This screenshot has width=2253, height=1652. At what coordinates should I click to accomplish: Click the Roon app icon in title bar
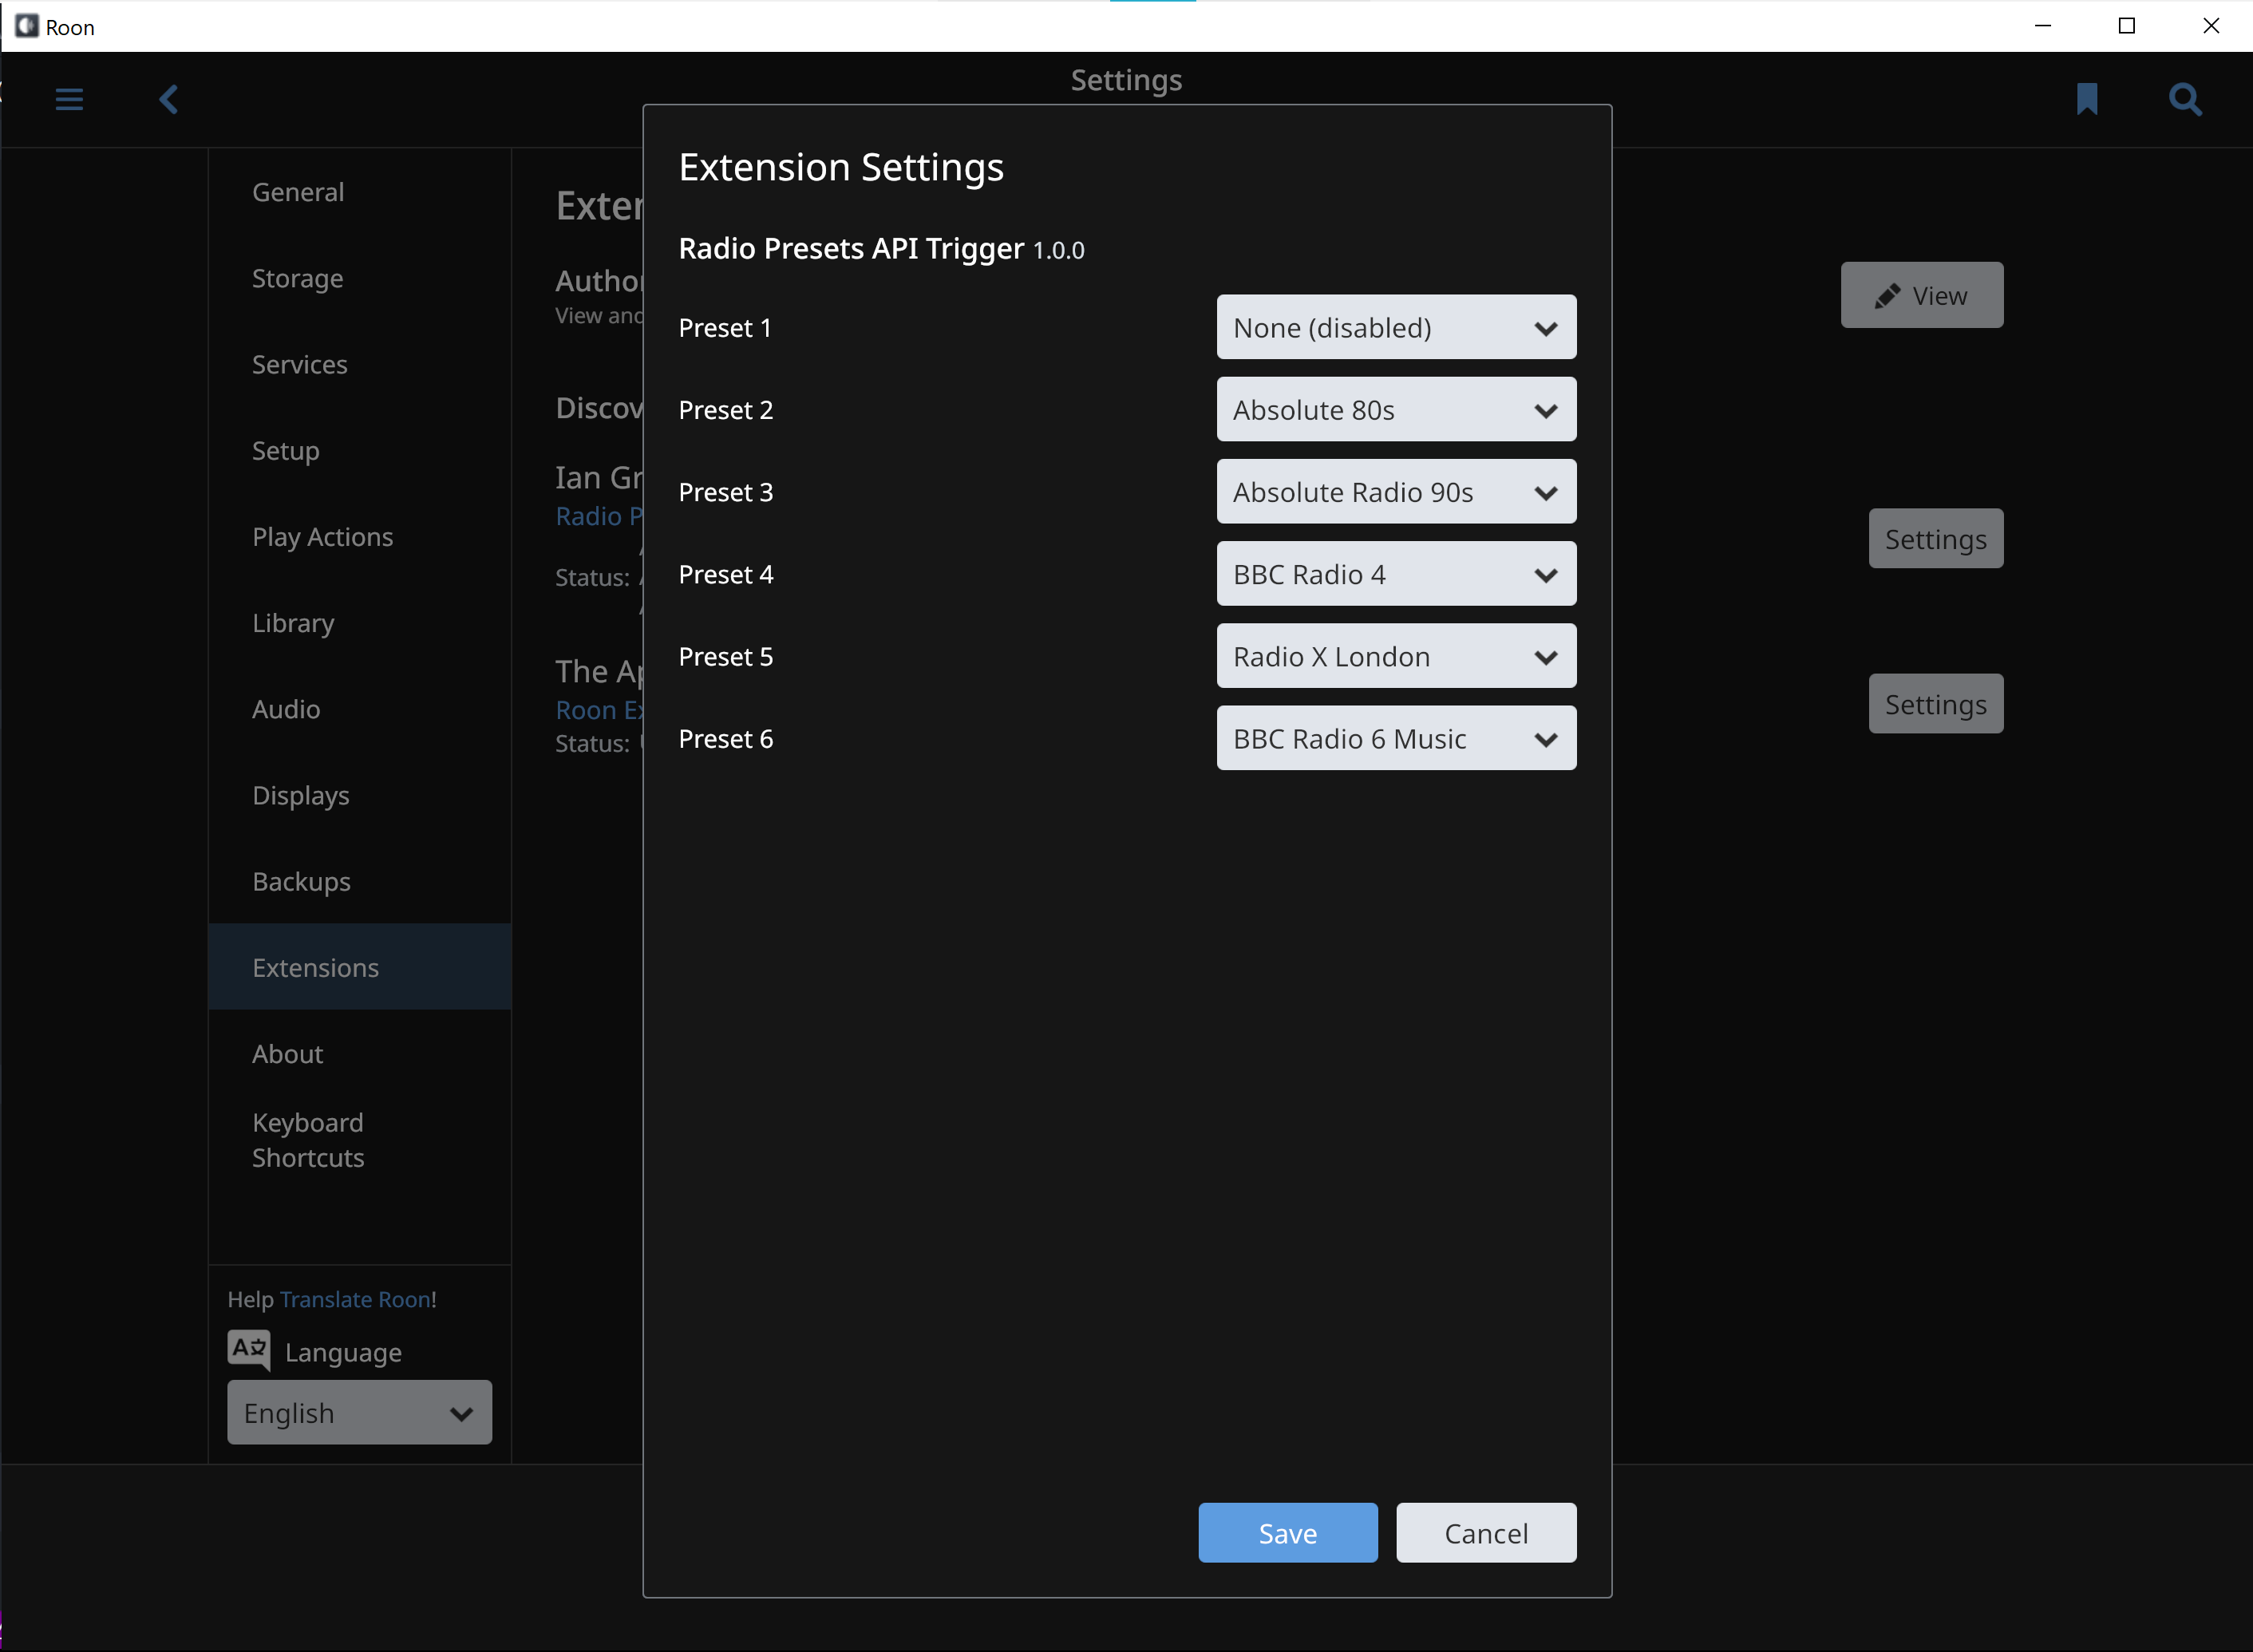click(x=26, y=26)
